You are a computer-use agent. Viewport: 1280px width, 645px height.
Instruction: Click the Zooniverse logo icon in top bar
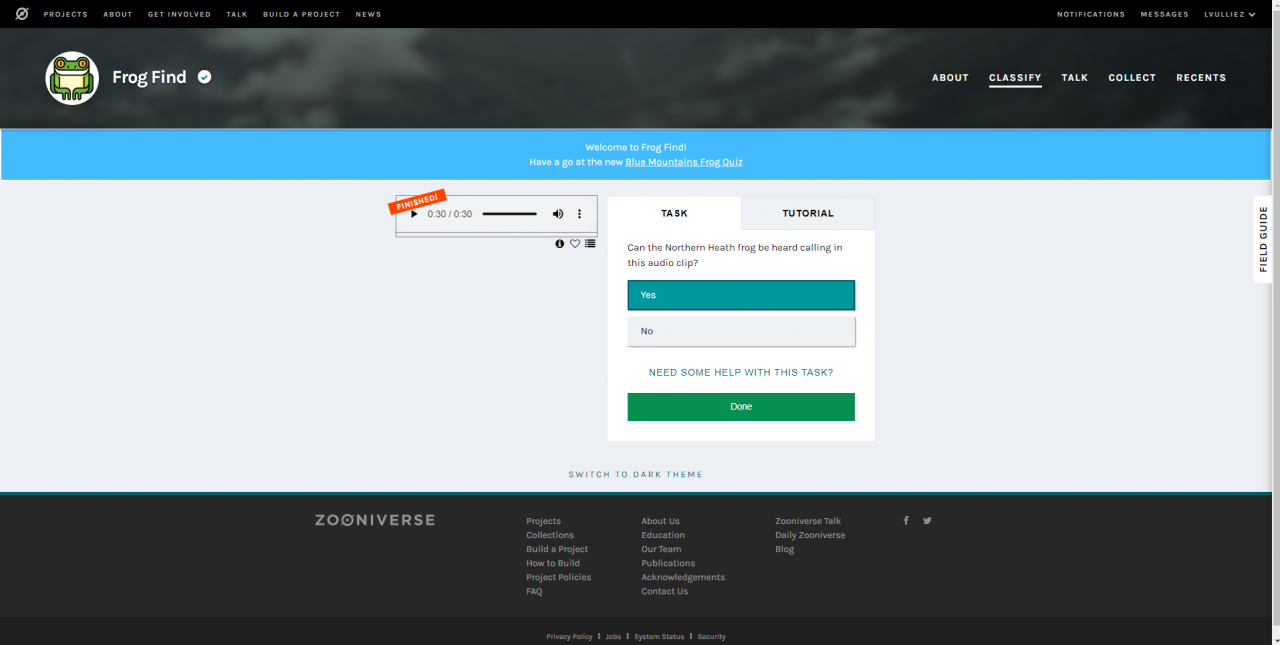pos(22,14)
